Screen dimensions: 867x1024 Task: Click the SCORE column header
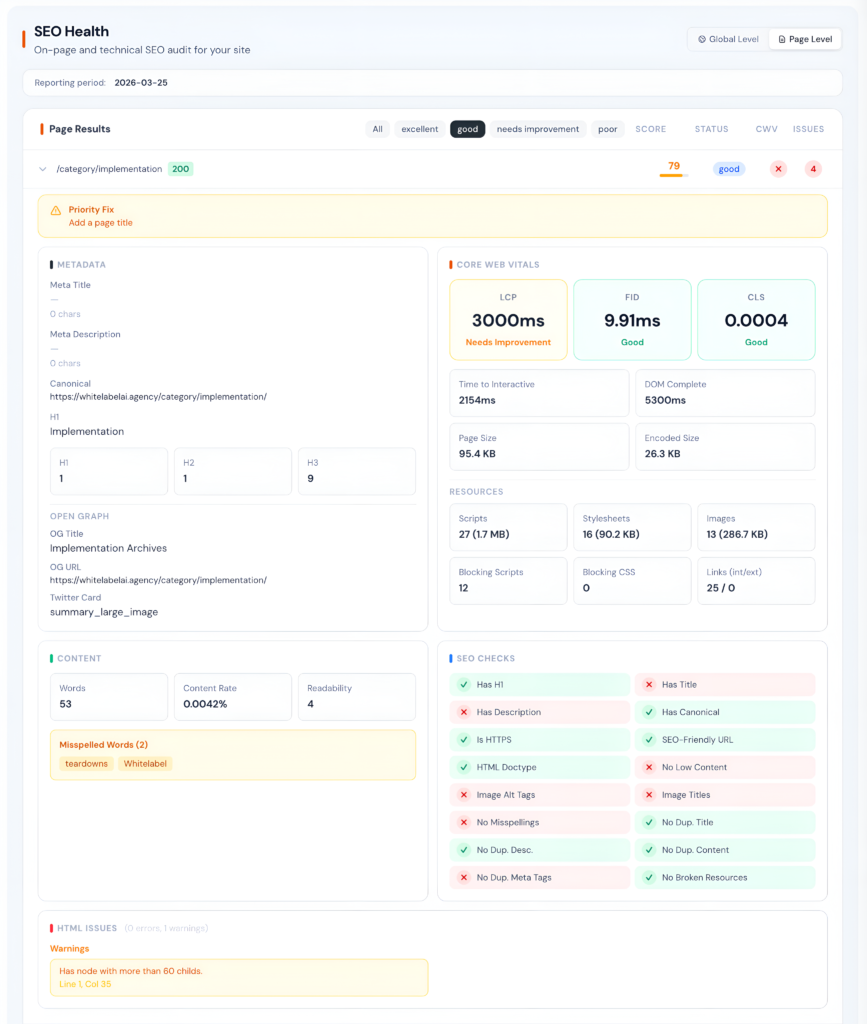(x=650, y=128)
